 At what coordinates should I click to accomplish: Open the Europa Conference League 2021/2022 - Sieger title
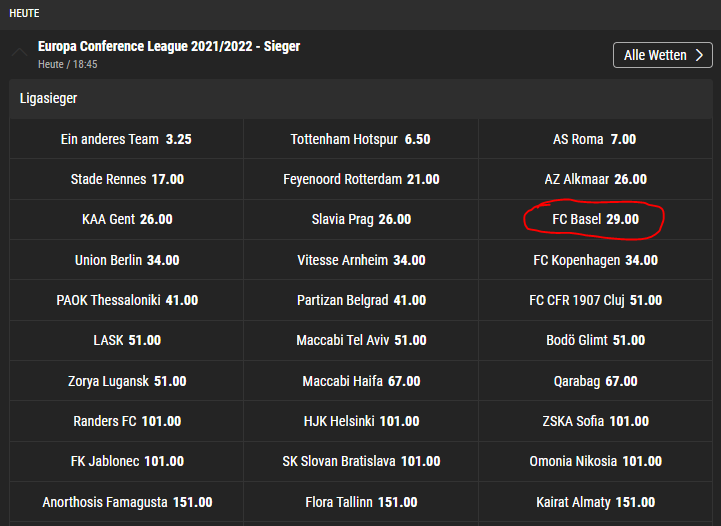169,46
